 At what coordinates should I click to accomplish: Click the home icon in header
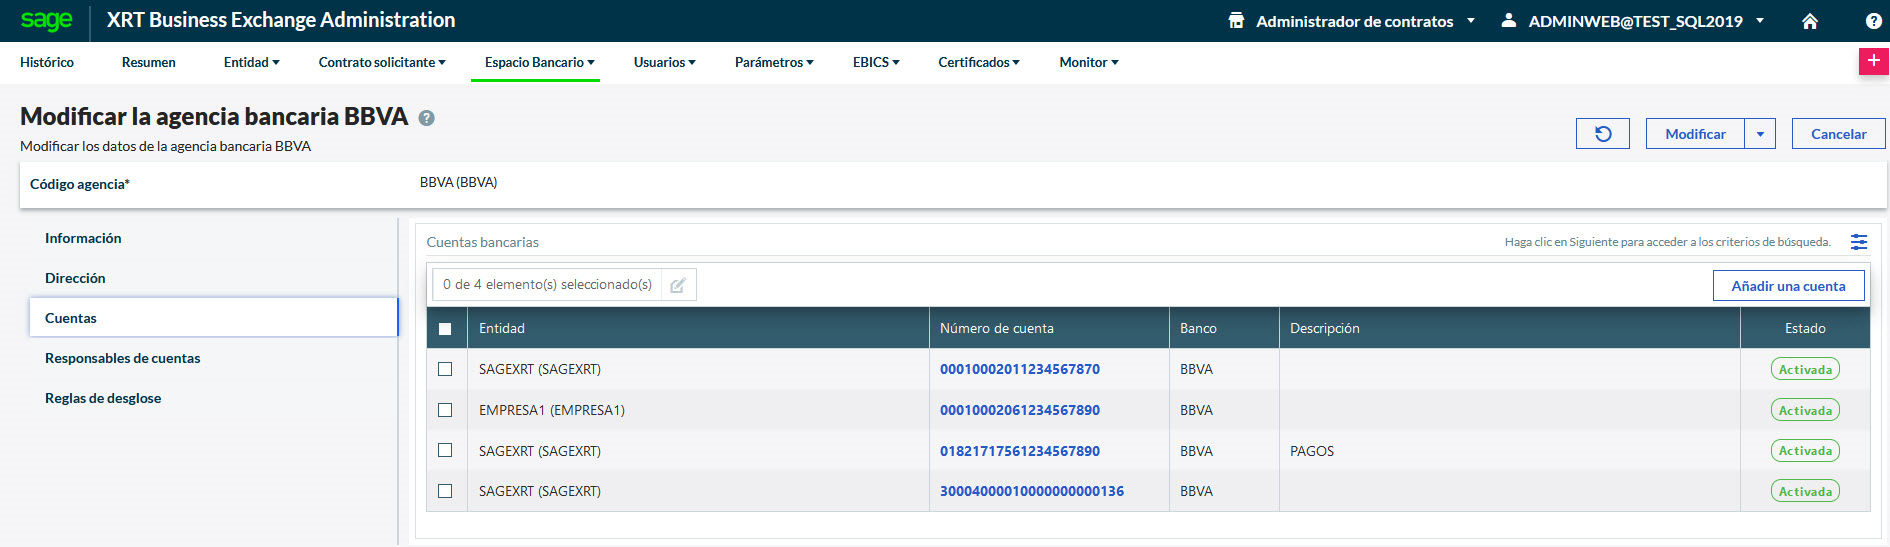coord(1809,21)
